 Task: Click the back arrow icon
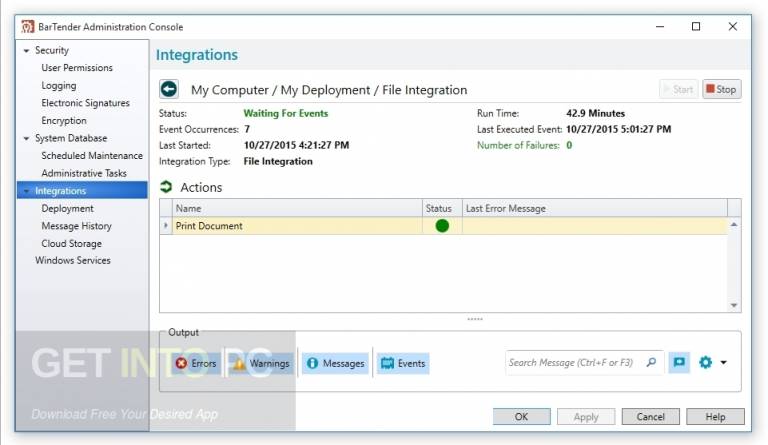pyautogui.click(x=169, y=90)
